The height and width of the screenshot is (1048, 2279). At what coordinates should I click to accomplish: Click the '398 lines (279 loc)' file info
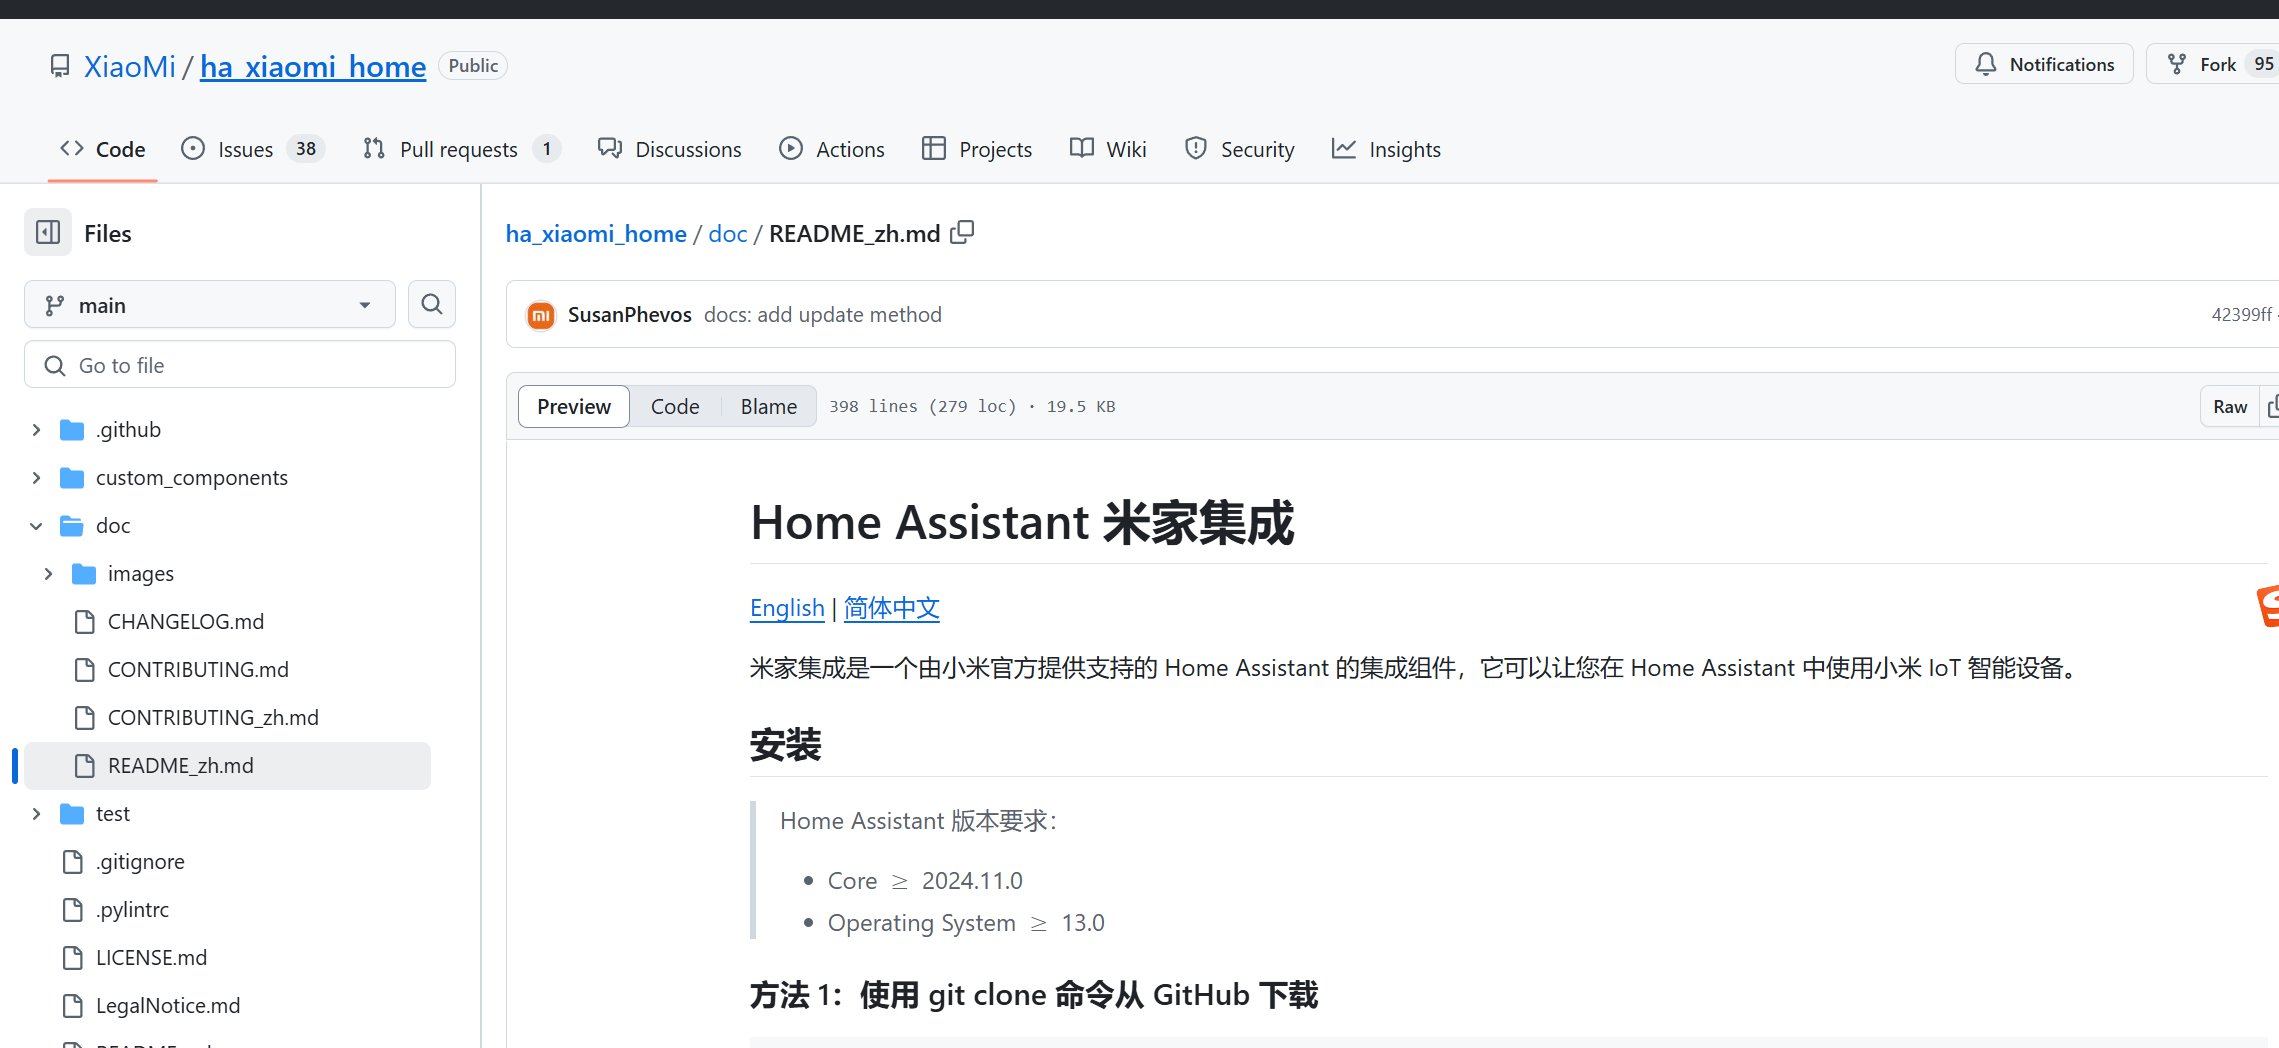click(x=922, y=407)
